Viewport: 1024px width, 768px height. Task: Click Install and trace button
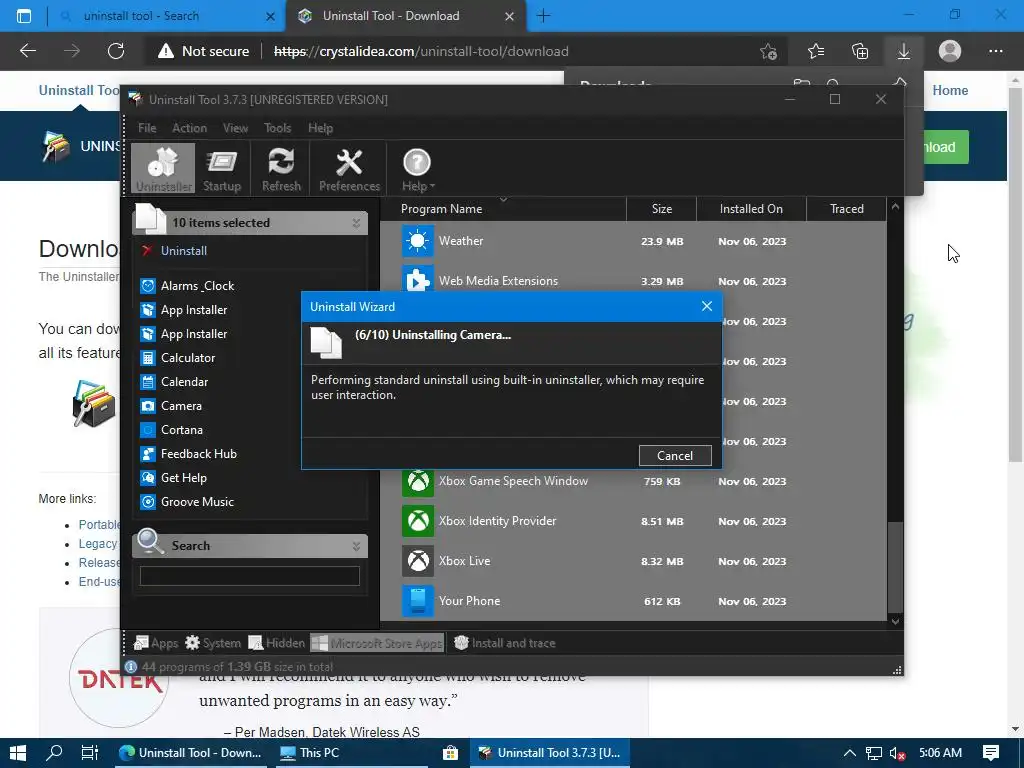tap(505, 643)
